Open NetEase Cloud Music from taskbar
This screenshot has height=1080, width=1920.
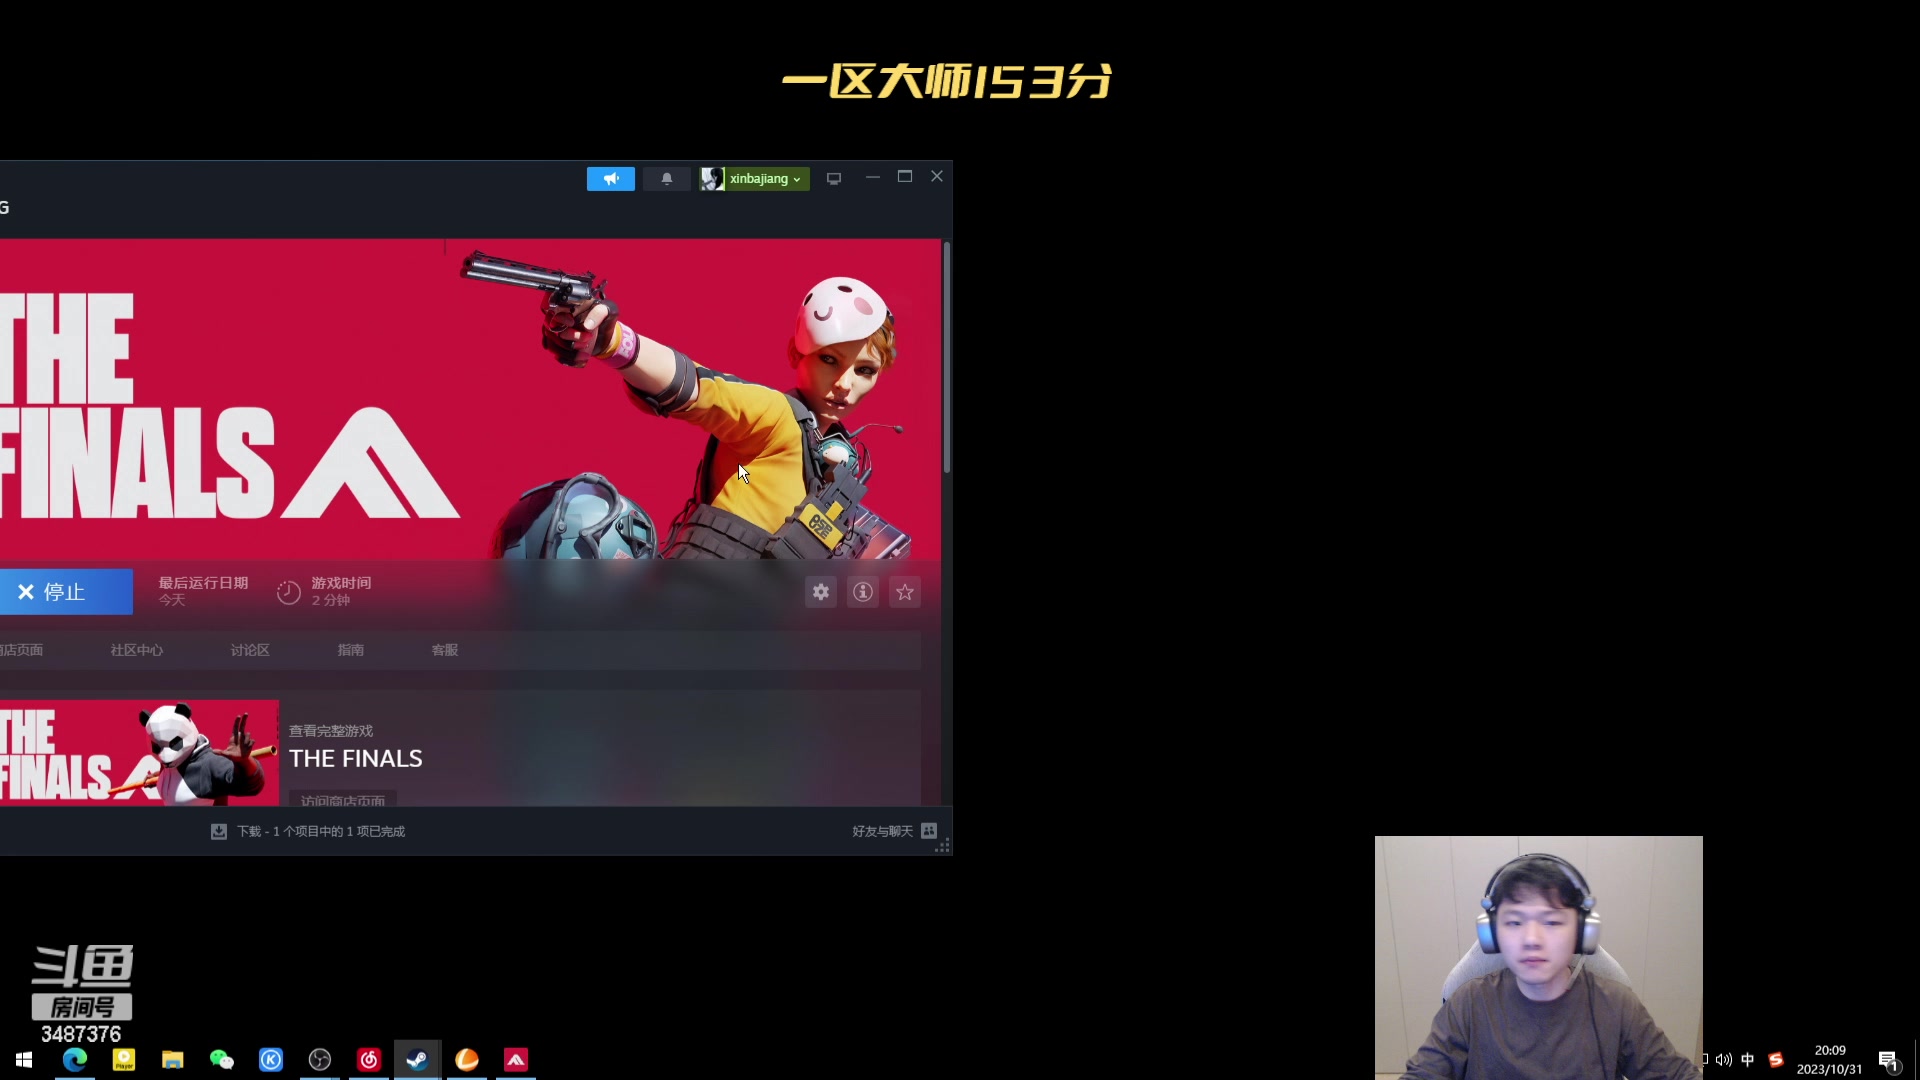tap(368, 1060)
